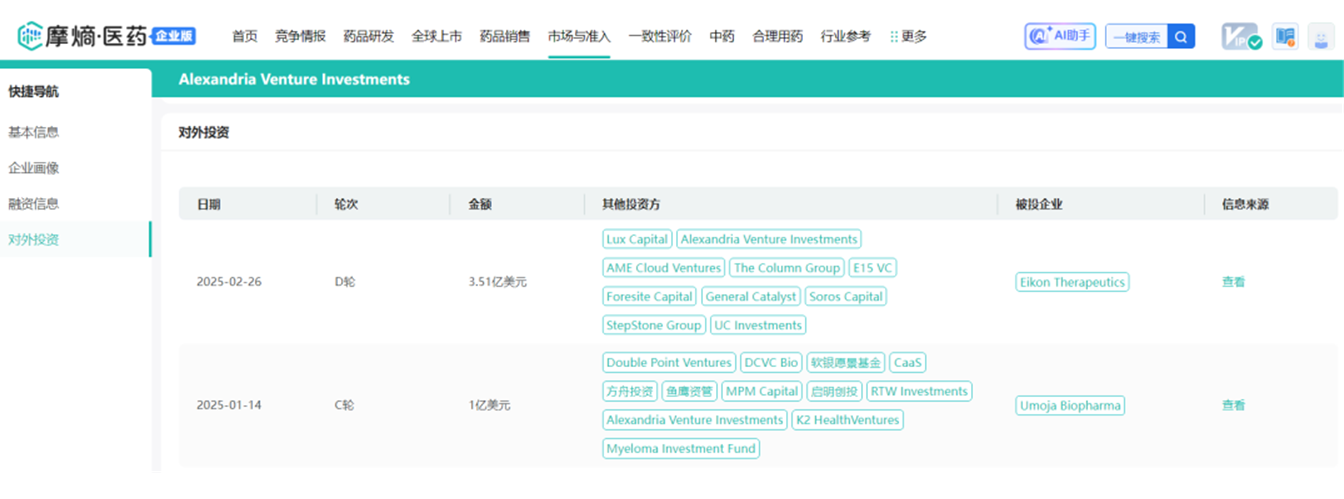Viewport: 1344px width, 499px height.
Task: Click the 信息来源 column header
Action: click(x=1246, y=204)
